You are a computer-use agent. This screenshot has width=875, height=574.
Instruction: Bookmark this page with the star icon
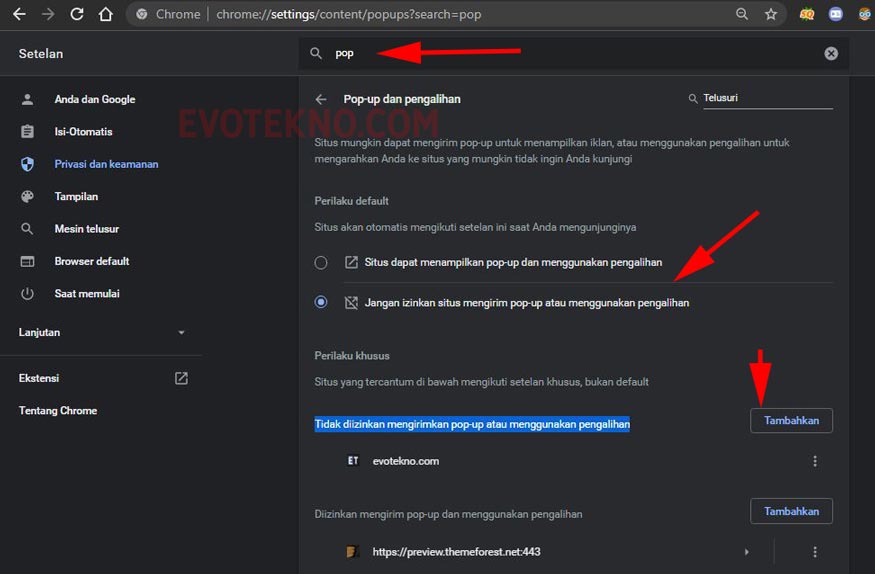pyautogui.click(x=771, y=15)
